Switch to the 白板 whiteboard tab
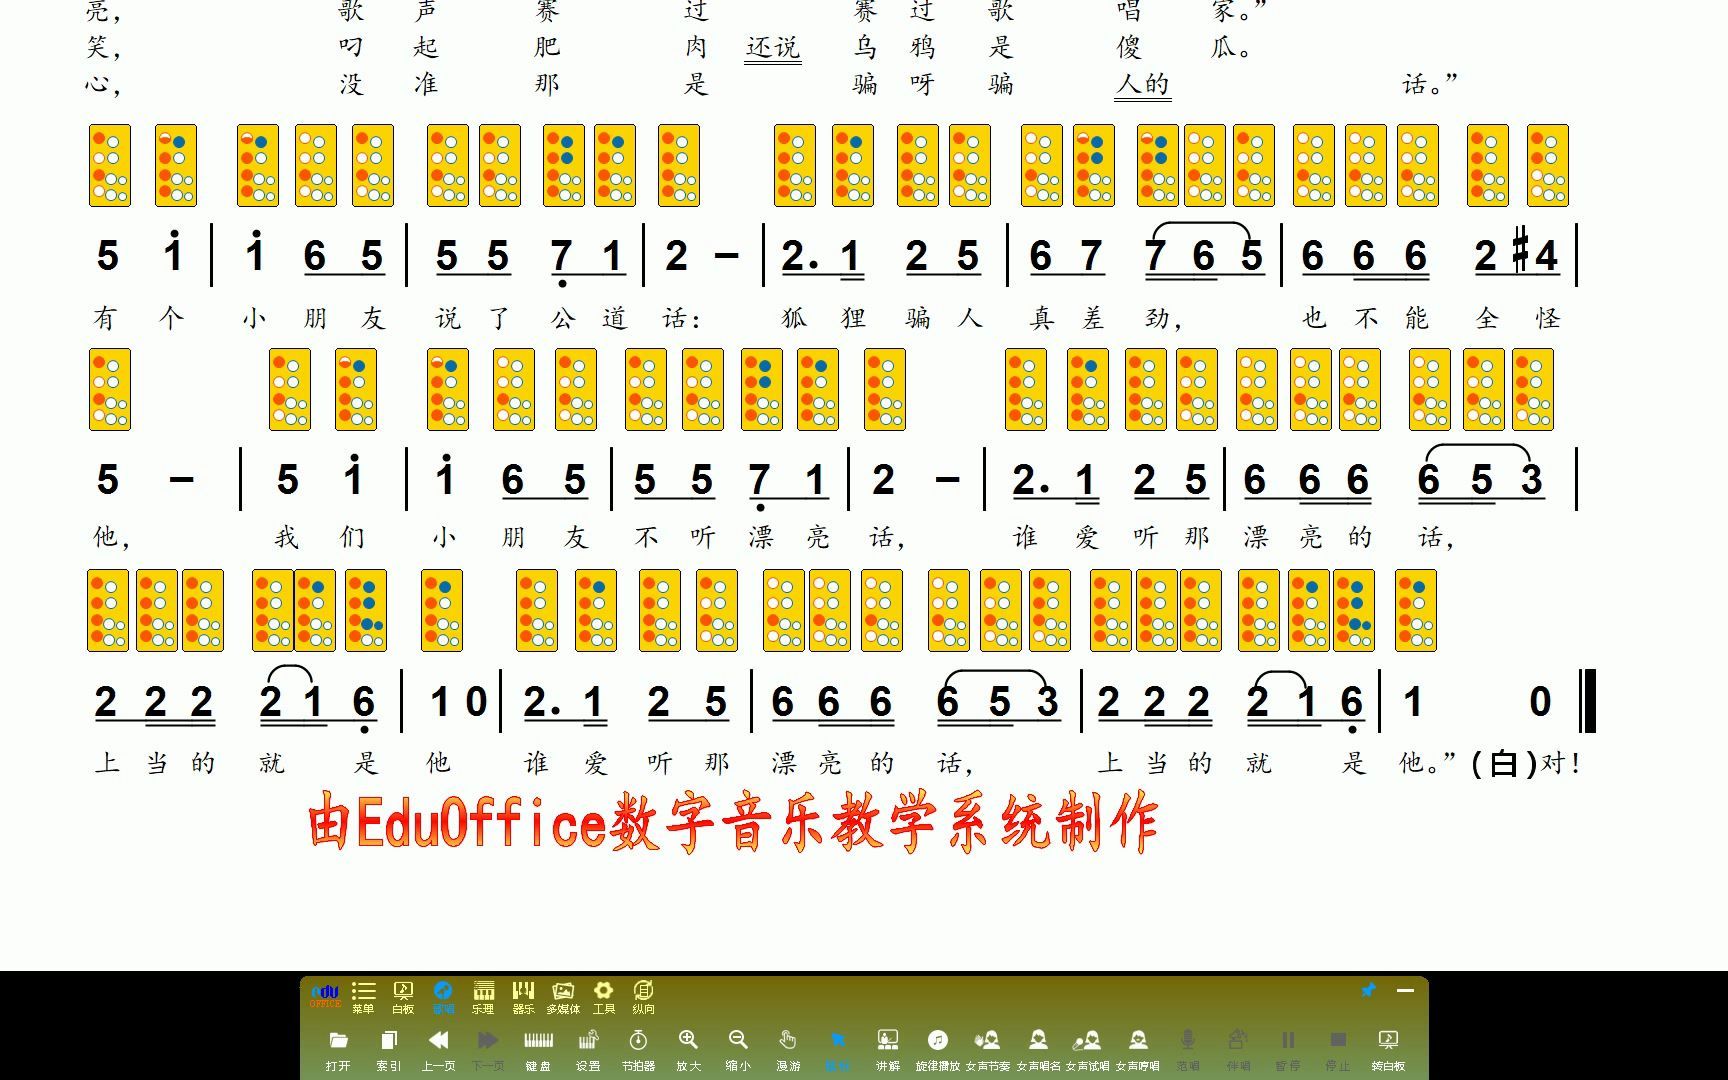Image resolution: width=1728 pixels, height=1080 pixels. (403, 997)
